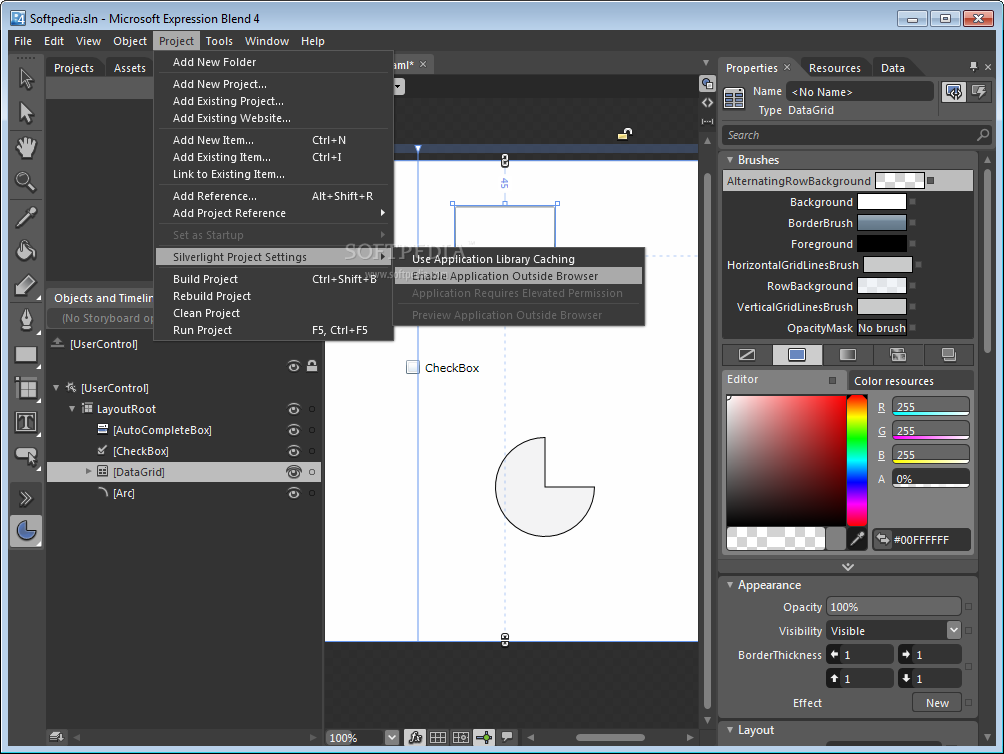Collapse the LayoutRoot tree node
Screen dimensions: 1004x754
pyautogui.click(x=72, y=408)
